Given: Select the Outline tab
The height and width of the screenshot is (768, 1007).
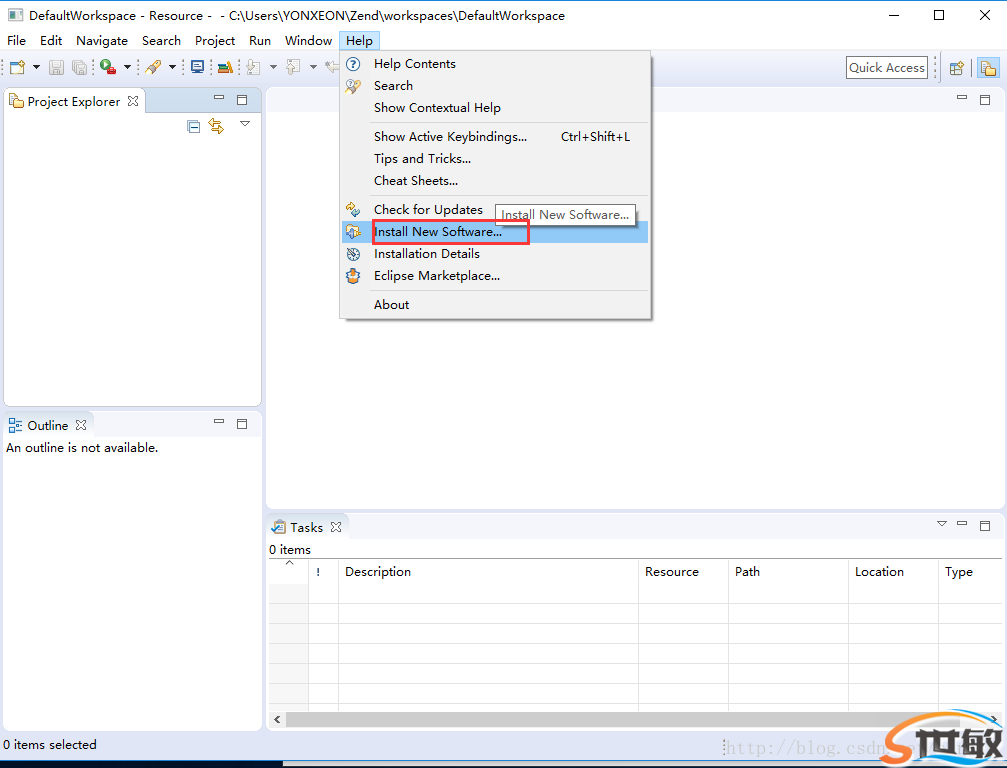Looking at the screenshot, I should (x=48, y=425).
